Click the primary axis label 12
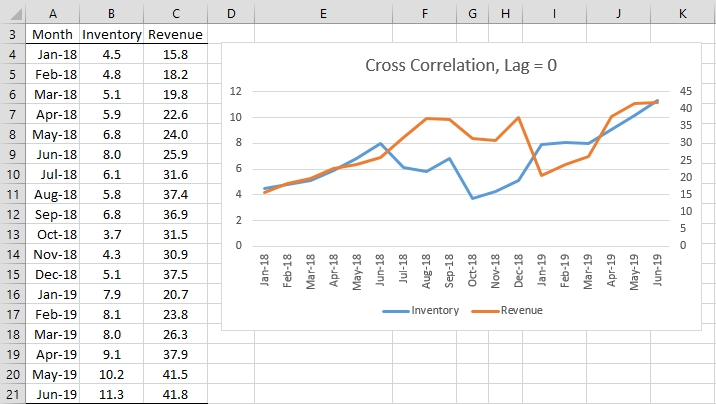 [236, 91]
